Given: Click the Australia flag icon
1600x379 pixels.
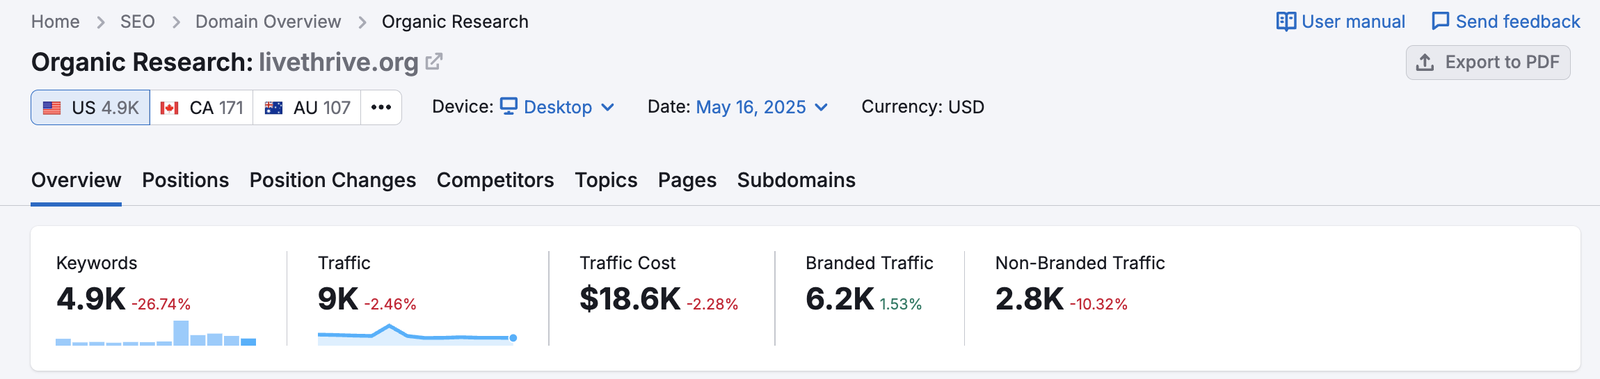Looking at the screenshot, I should [274, 108].
